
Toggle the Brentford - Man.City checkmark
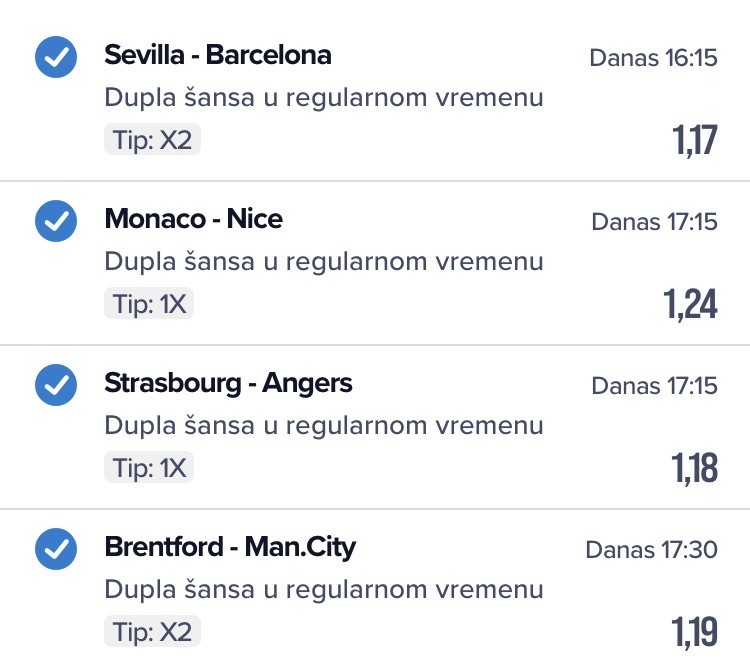point(56,549)
